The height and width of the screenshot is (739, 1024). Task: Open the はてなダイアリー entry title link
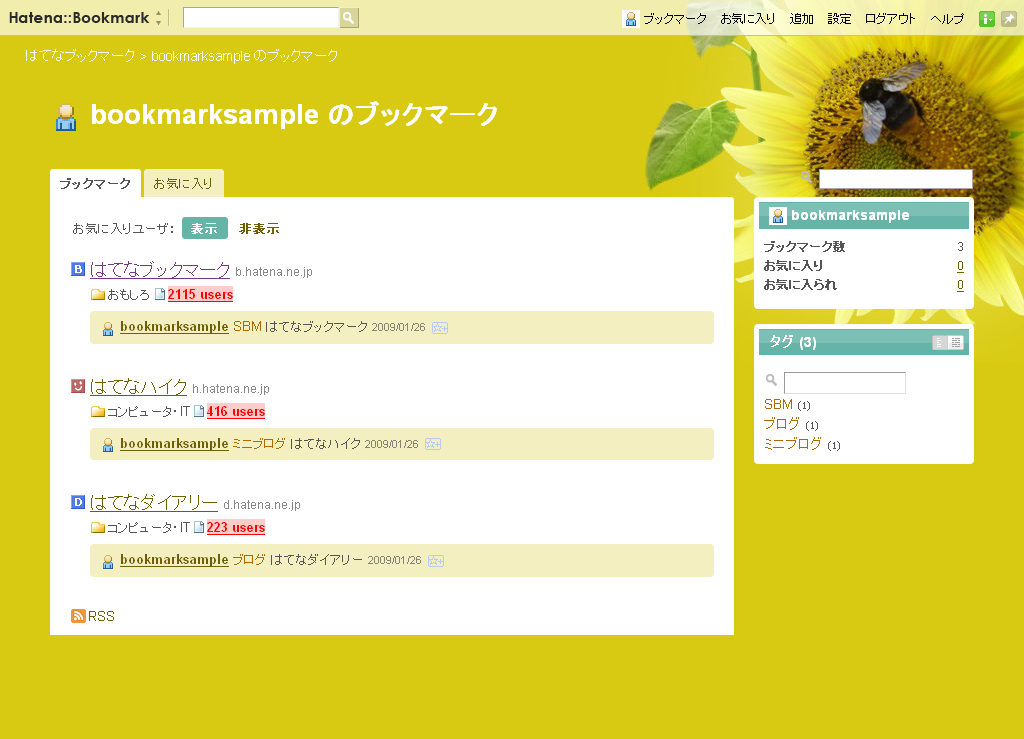[x=153, y=502]
